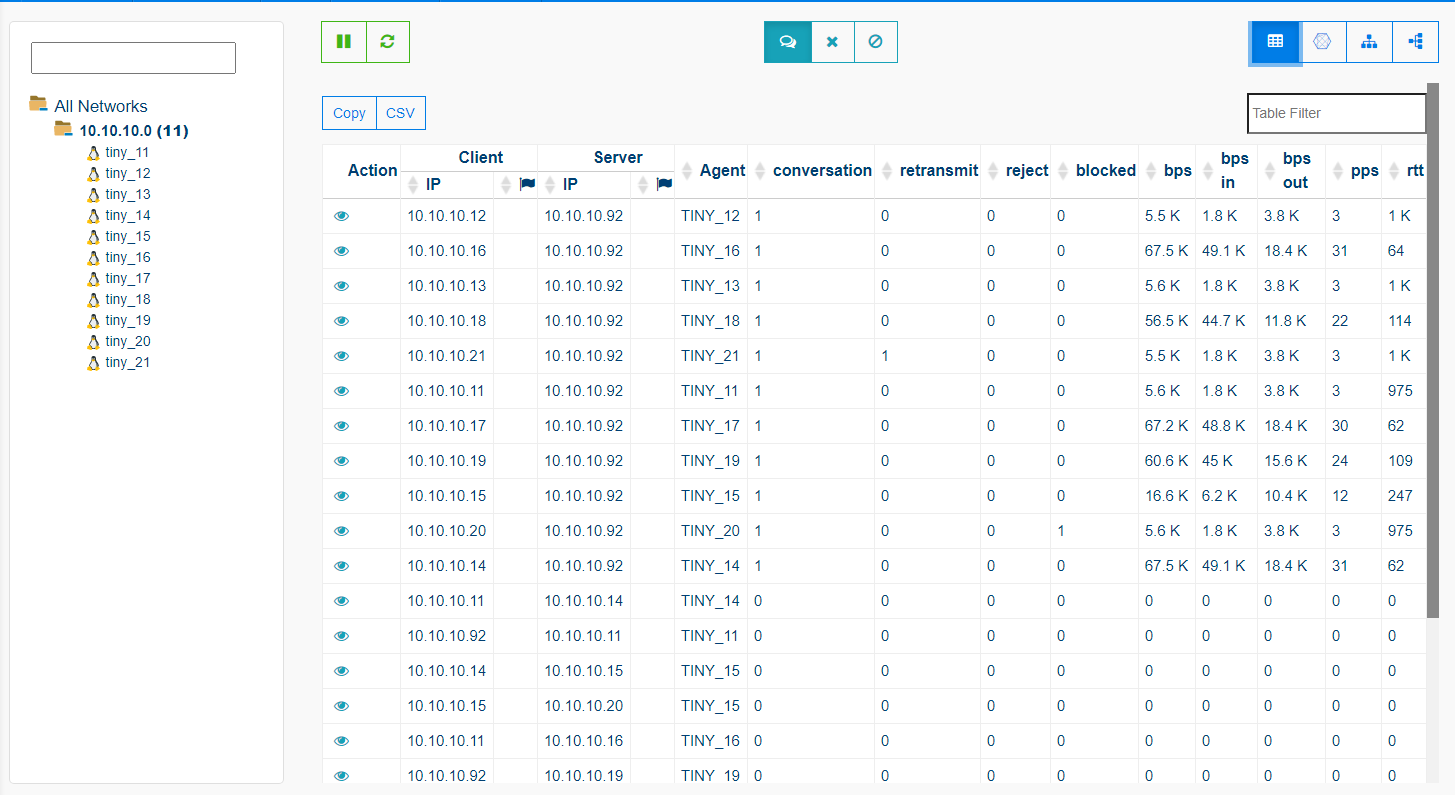Copy the table data
1455x795 pixels.
[x=348, y=112]
